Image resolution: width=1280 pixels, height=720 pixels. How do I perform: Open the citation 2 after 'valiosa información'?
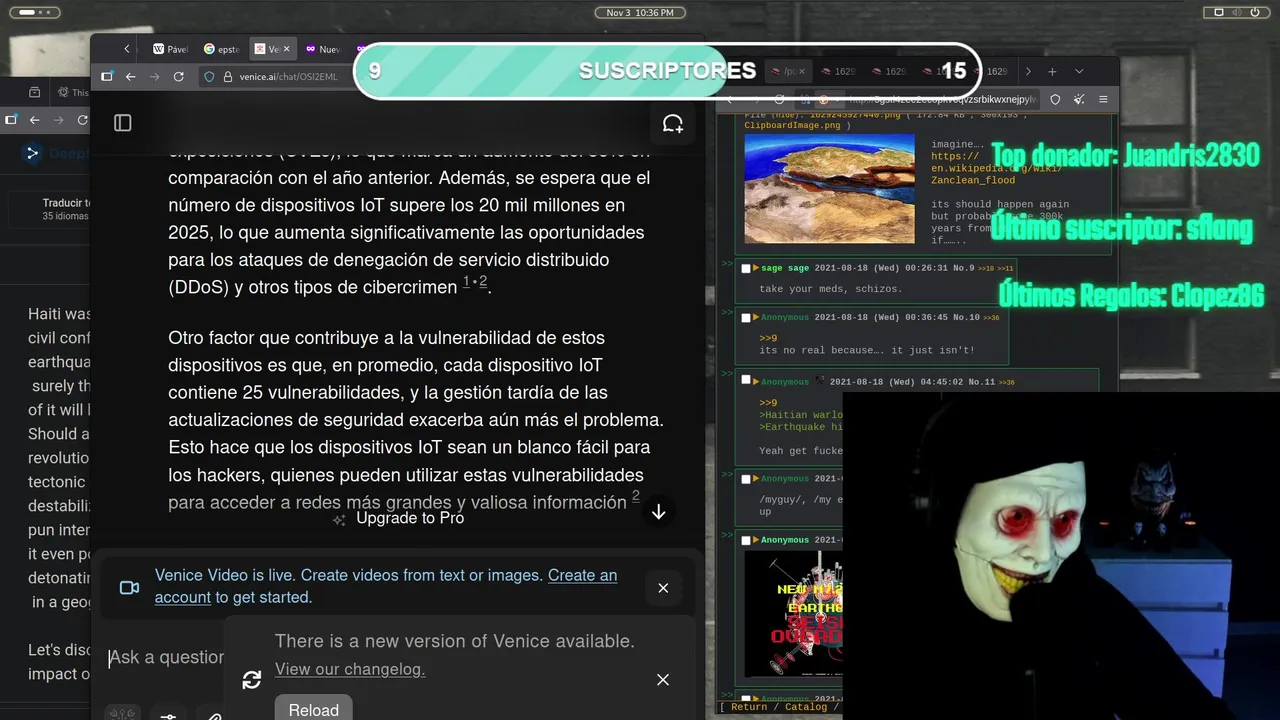[x=635, y=496]
